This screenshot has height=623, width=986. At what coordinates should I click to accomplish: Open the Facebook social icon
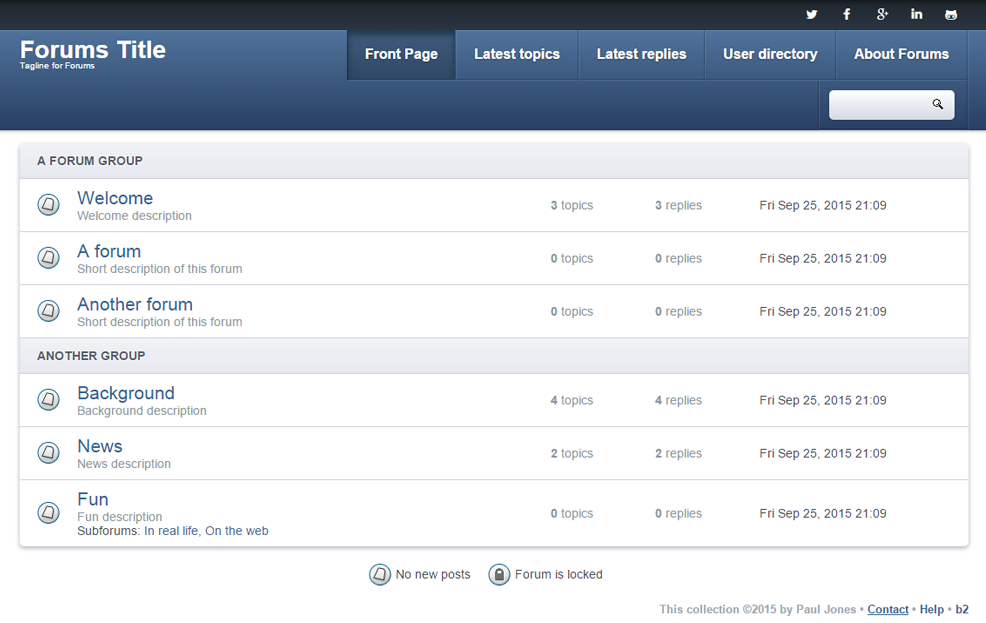[x=847, y=14]
